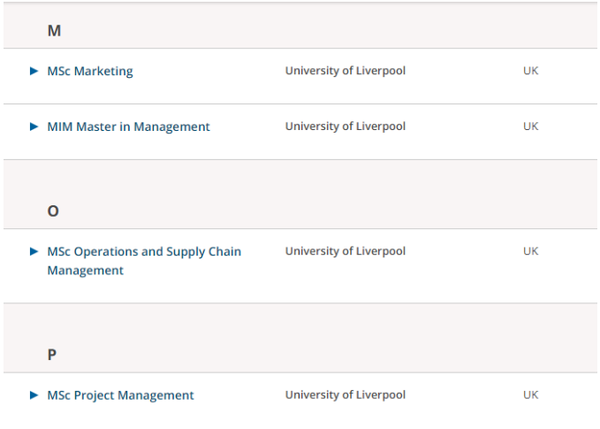The height and width of the screenshot is (429, 600).
Task: Select the M section heading
Action: [x=54, y=31]
